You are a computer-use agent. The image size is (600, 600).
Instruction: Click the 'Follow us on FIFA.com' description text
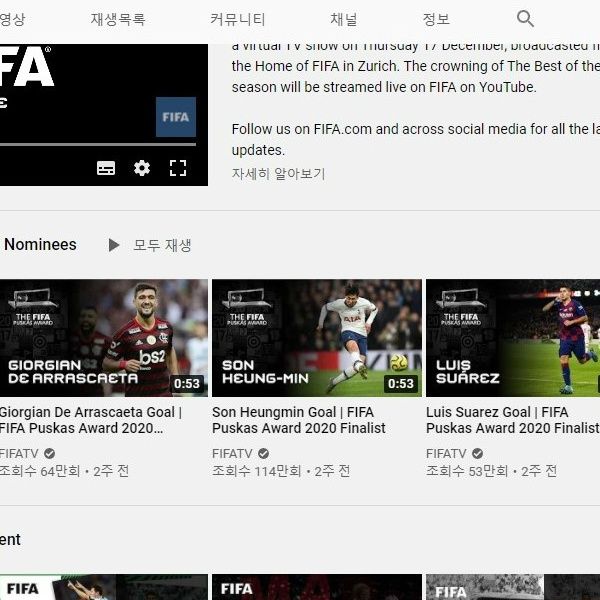(416, 140)
